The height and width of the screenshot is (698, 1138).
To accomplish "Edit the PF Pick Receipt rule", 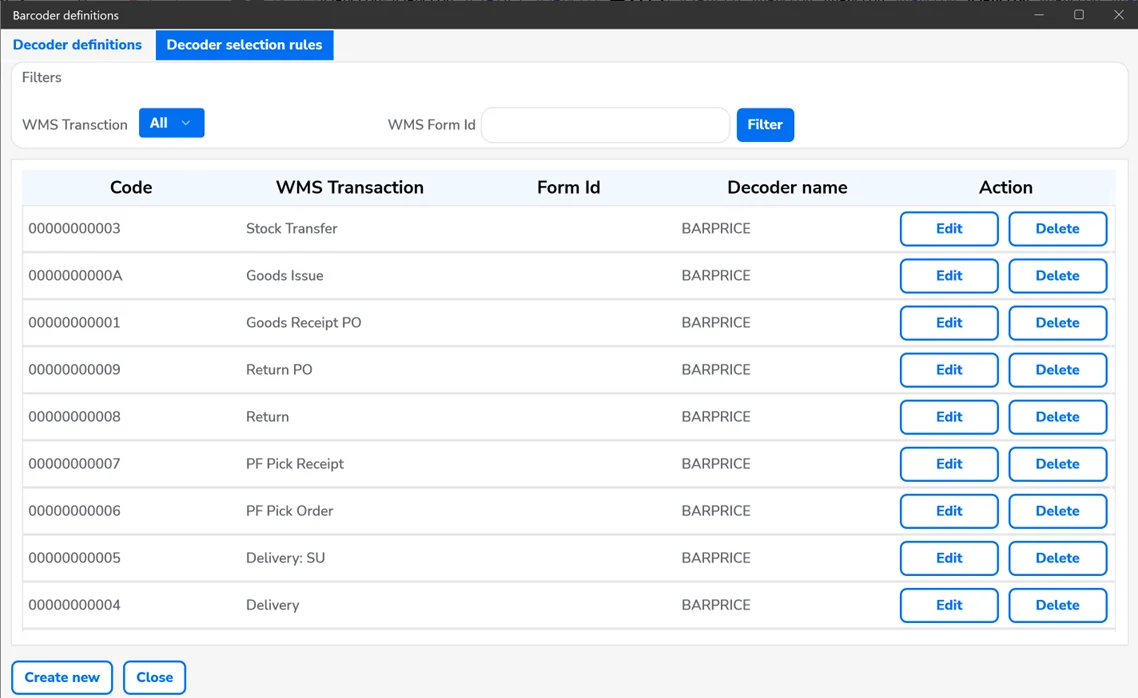I will (948, 464).
